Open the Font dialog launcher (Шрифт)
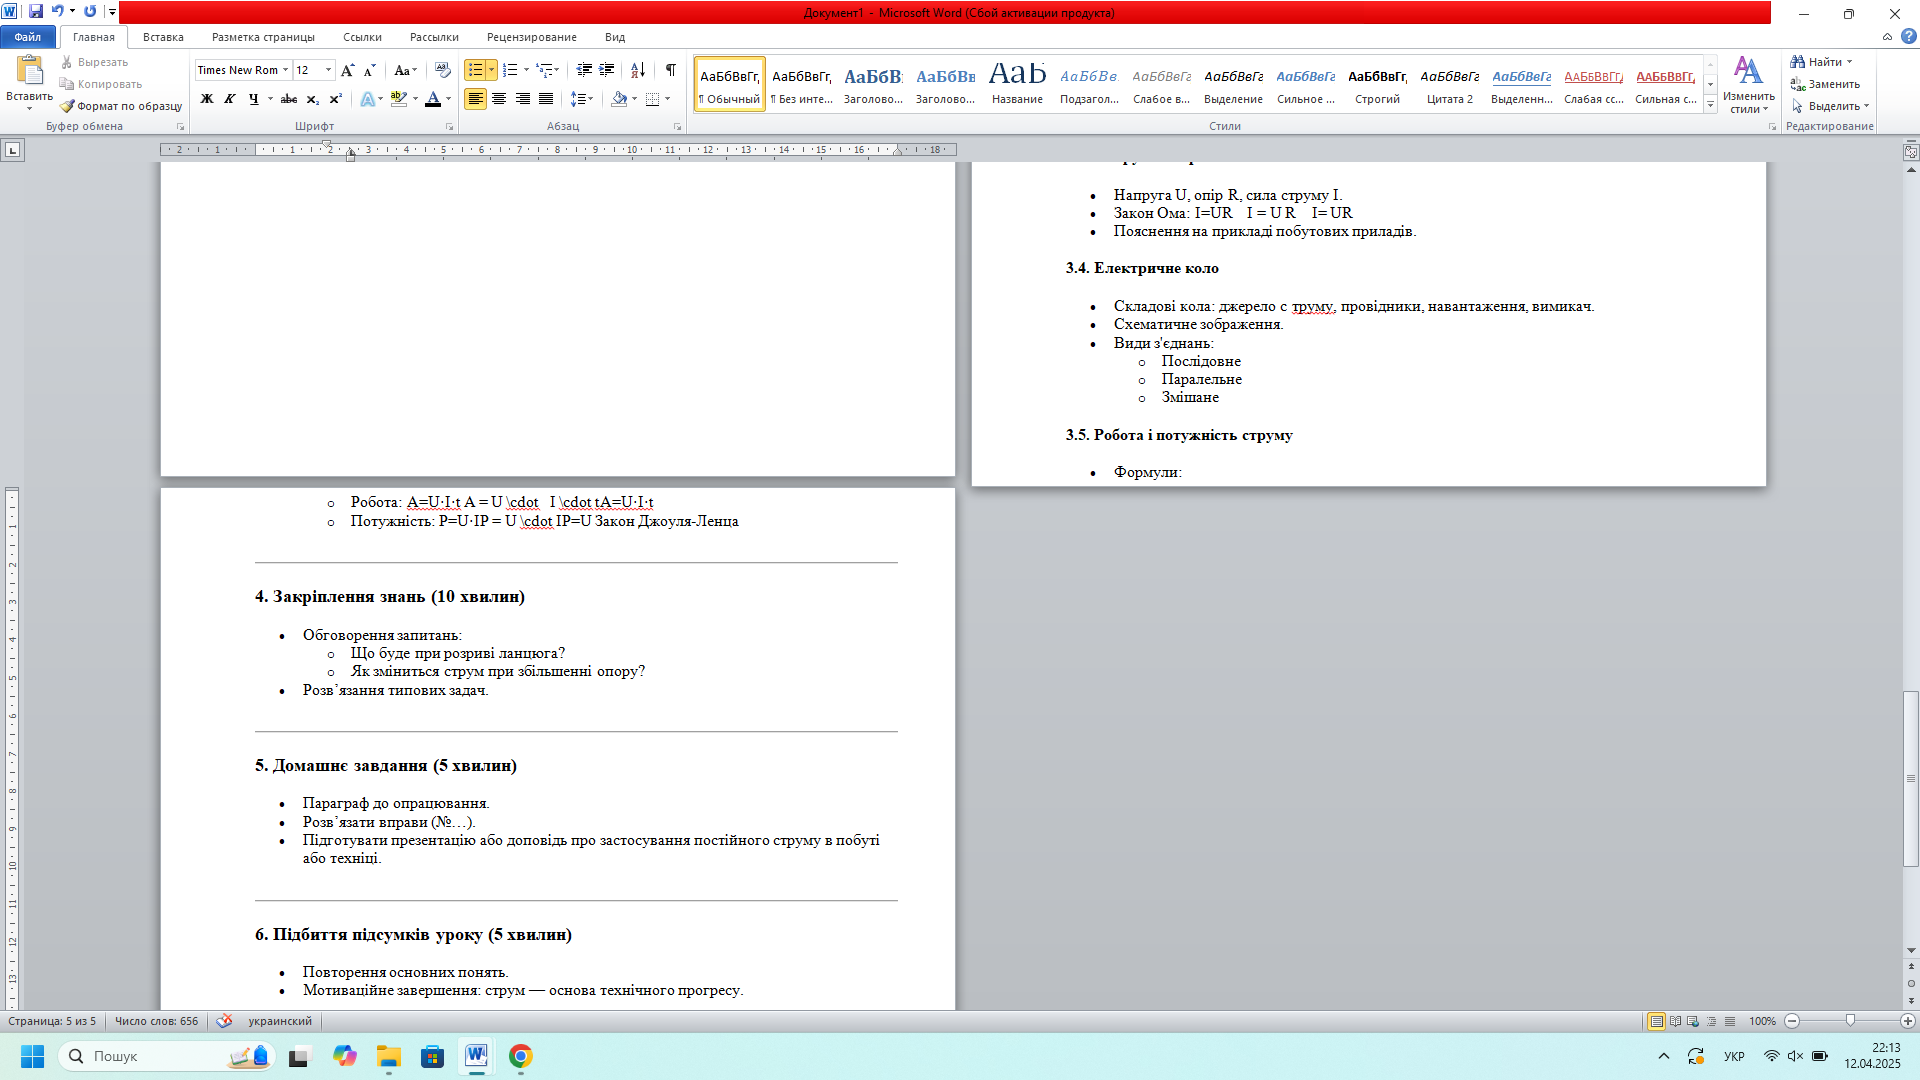 pyautogui.click(x=449, y=127)
